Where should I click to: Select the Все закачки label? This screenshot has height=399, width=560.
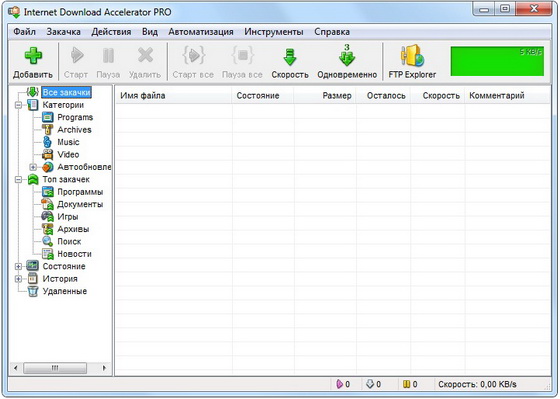point(66,92)
